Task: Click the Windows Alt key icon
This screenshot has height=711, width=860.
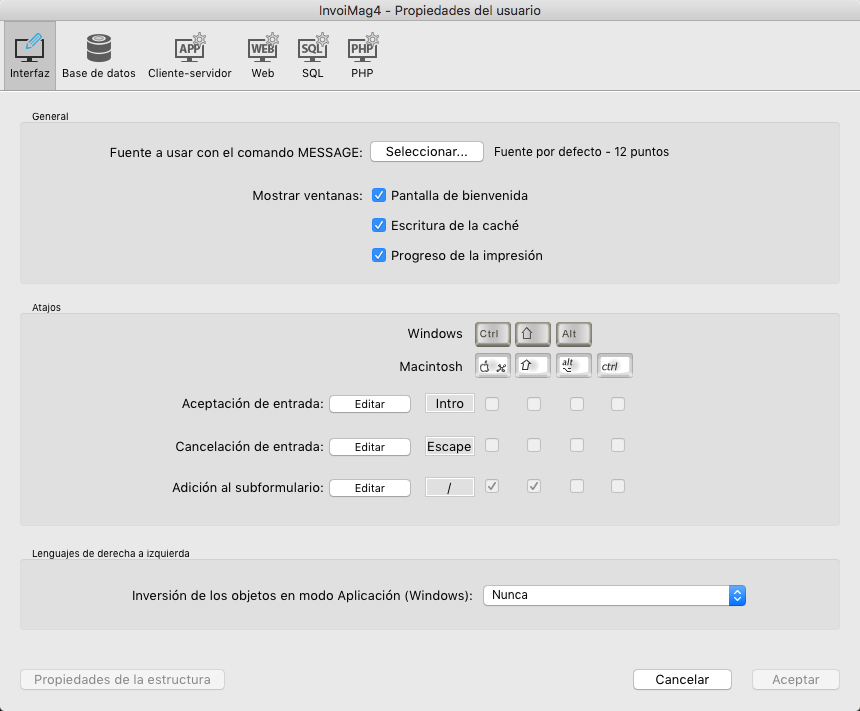Action: [573, 334]
